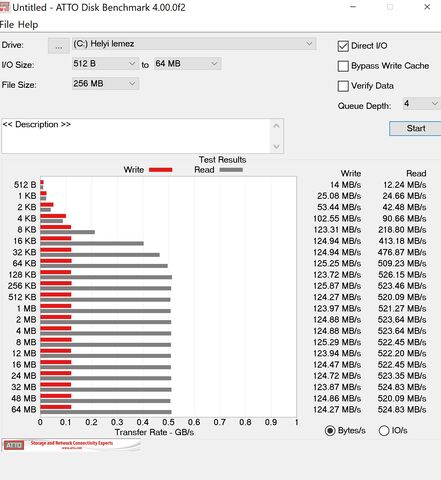The image size is (441, 480).
Task: Click the read value 12.24 MB/s
Action: pyautogui.click(x=405, y=185)
